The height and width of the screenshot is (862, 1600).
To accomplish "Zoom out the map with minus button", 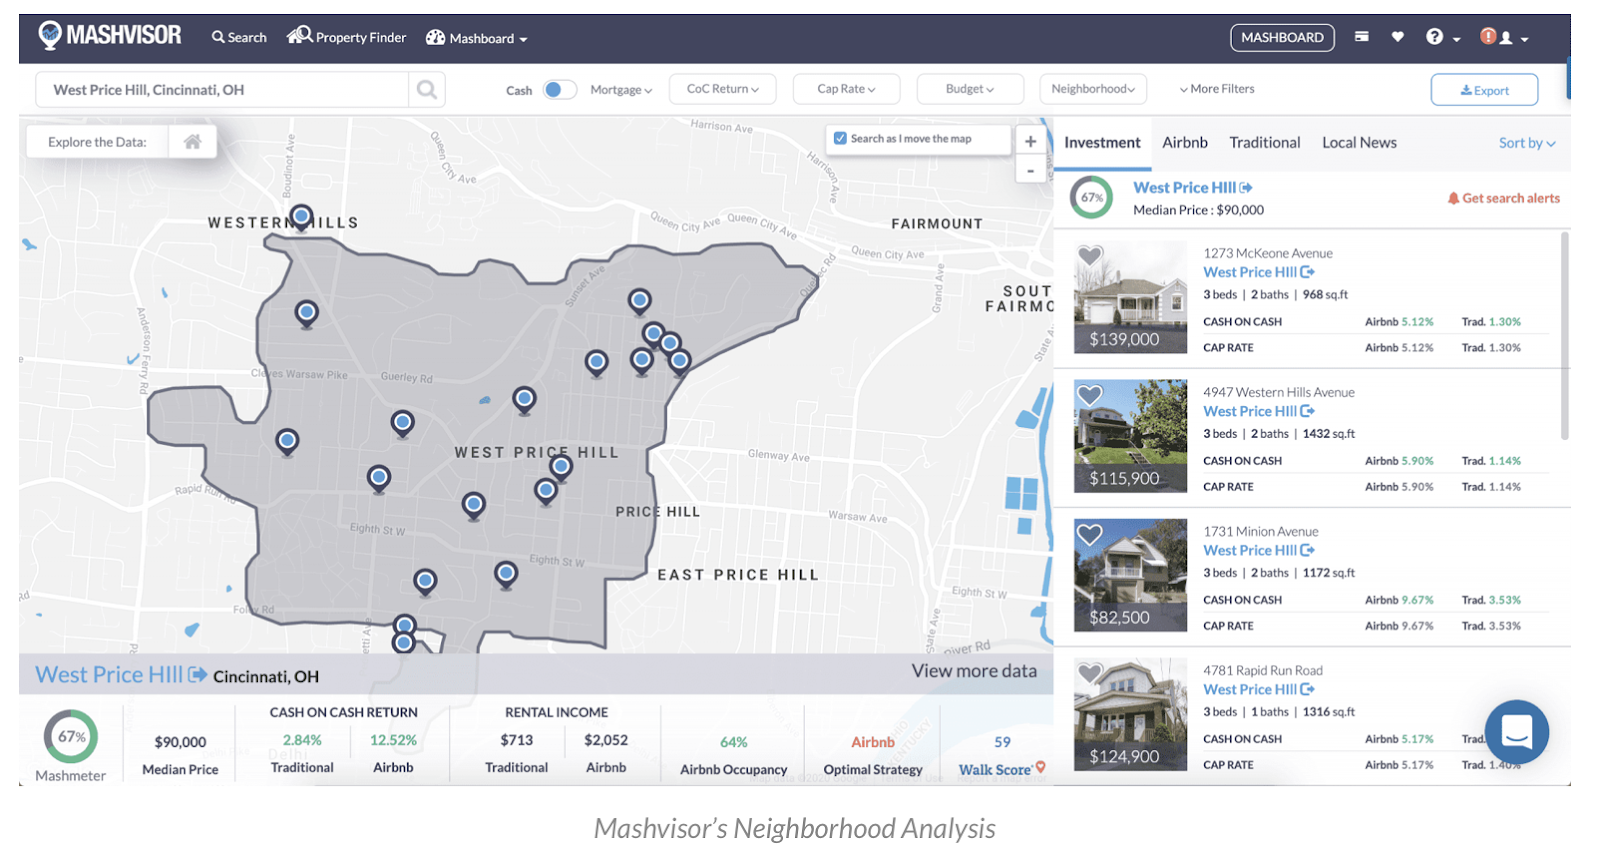I will coord(1030,171).
